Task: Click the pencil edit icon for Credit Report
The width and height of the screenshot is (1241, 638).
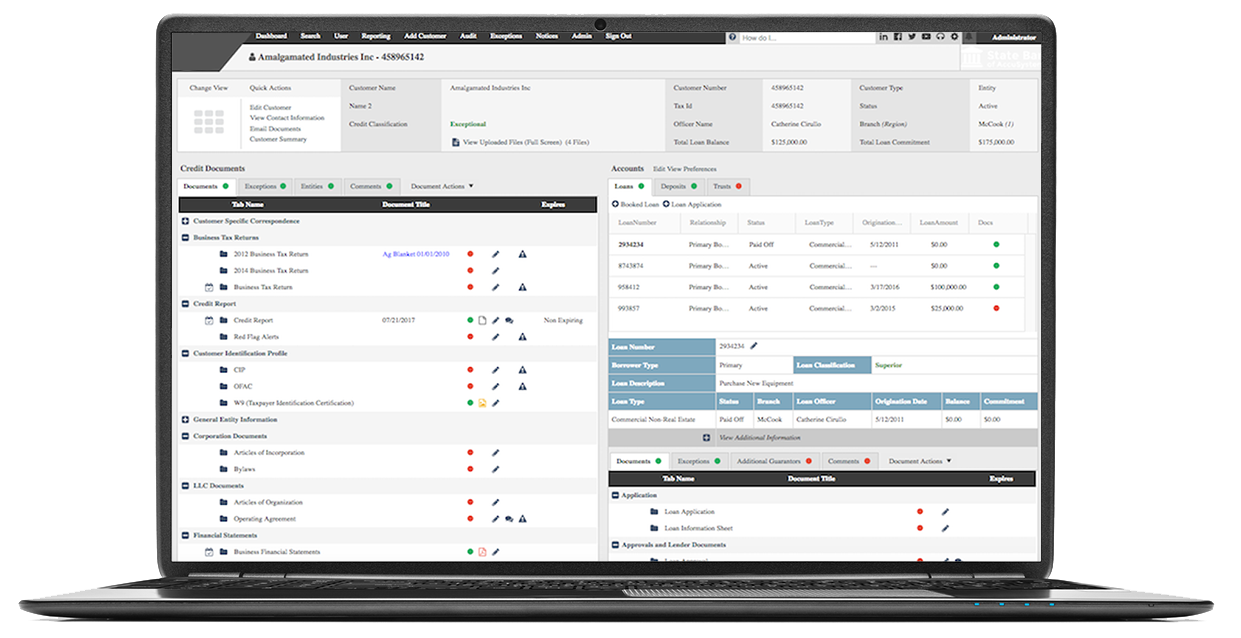Action: (x=495, y=321)
